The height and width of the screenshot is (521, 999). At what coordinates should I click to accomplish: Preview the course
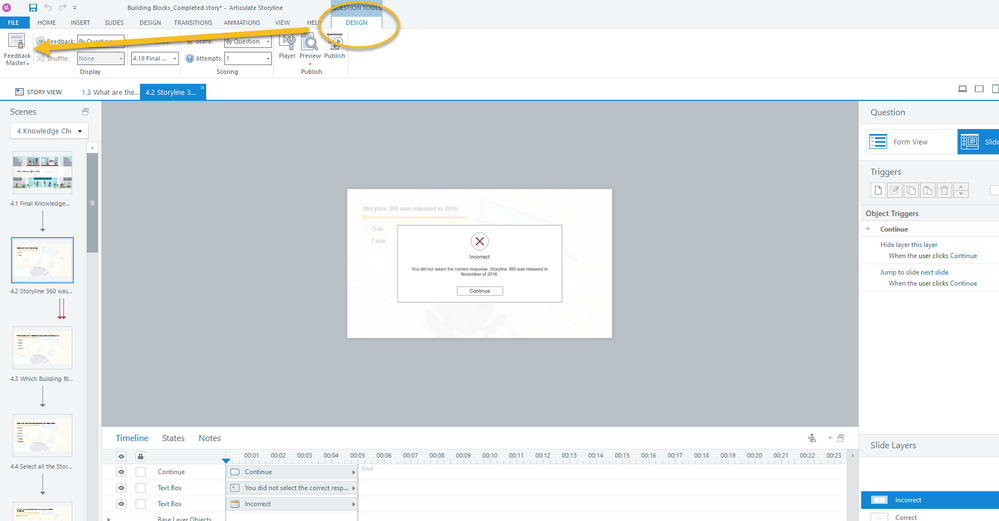(310, 50)
